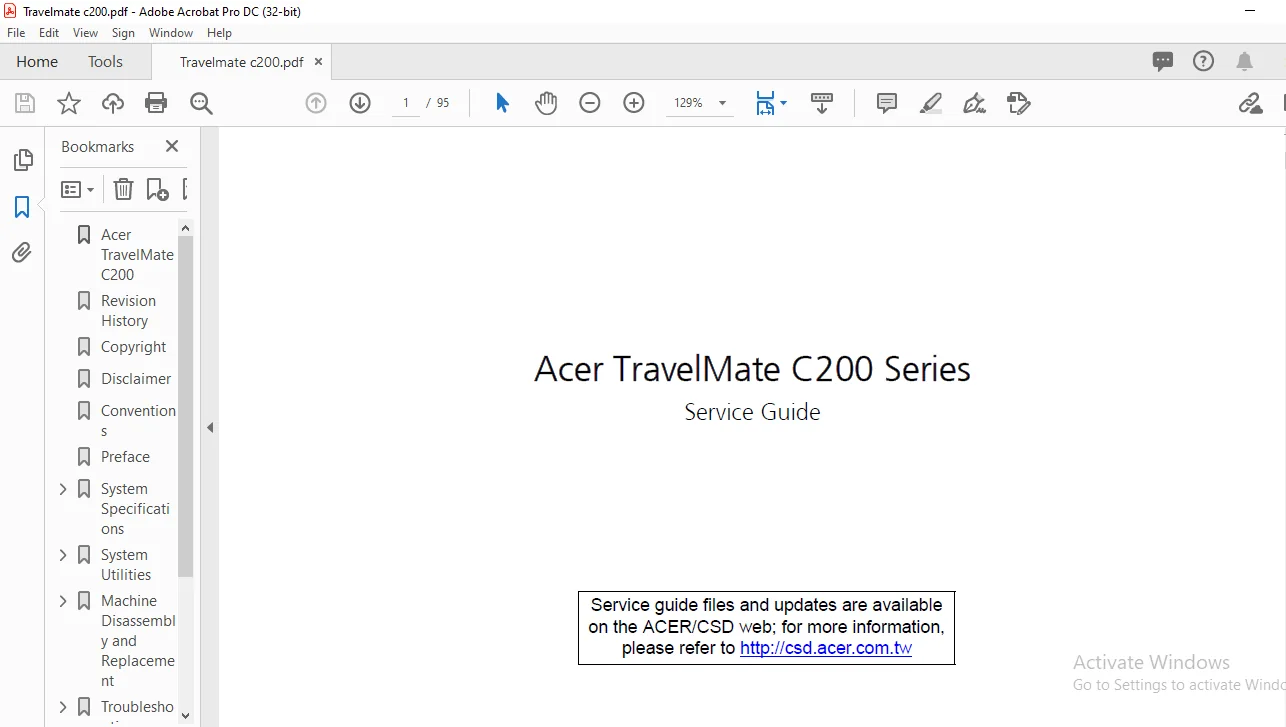The height and width of the screenshot is (727, 1286).
Task: Open the Find text magnifier tool
Action: coord(201,103)
